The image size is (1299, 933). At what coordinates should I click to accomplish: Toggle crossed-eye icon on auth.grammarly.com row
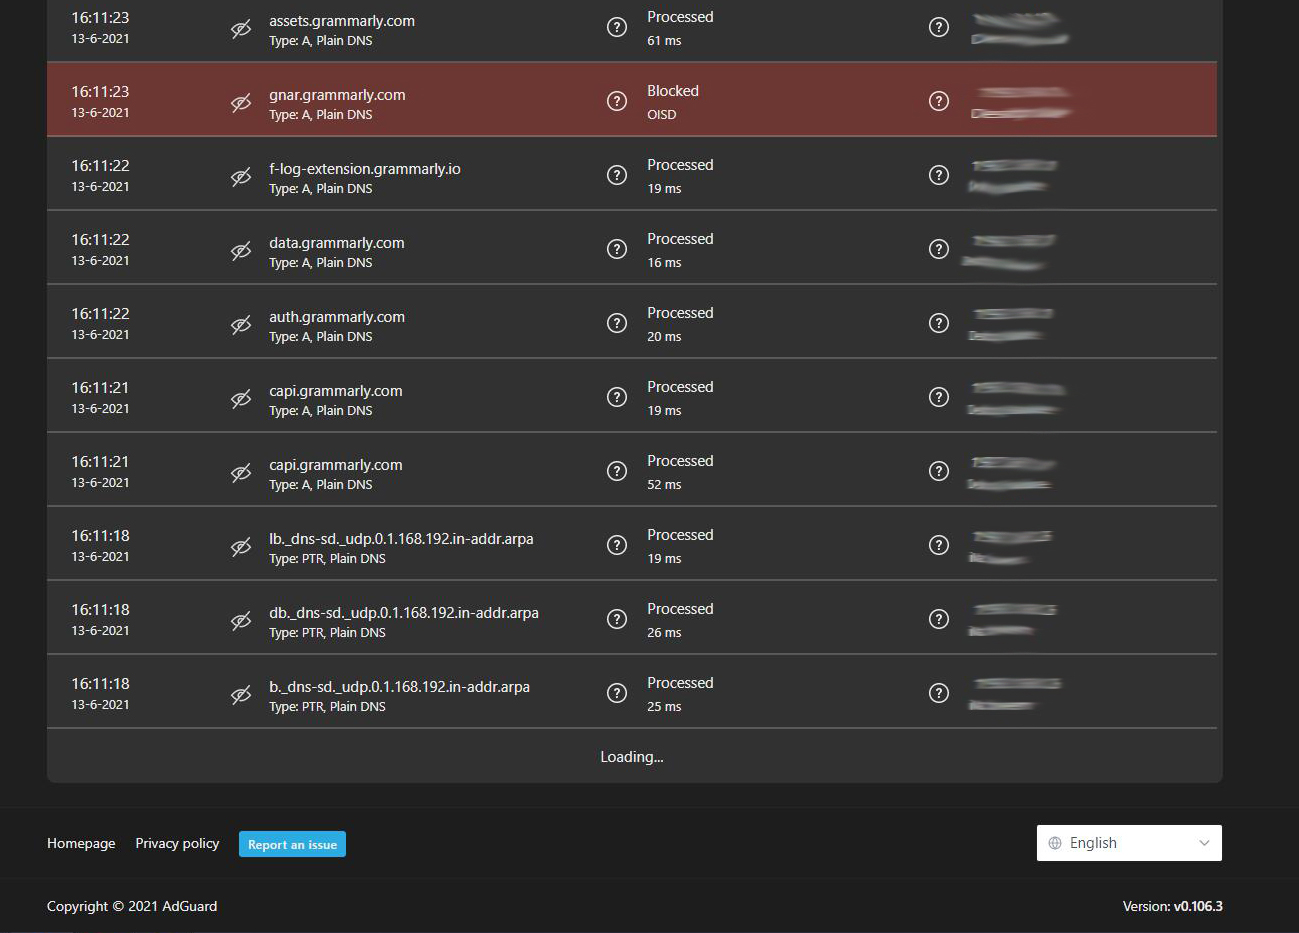point(240,323)
